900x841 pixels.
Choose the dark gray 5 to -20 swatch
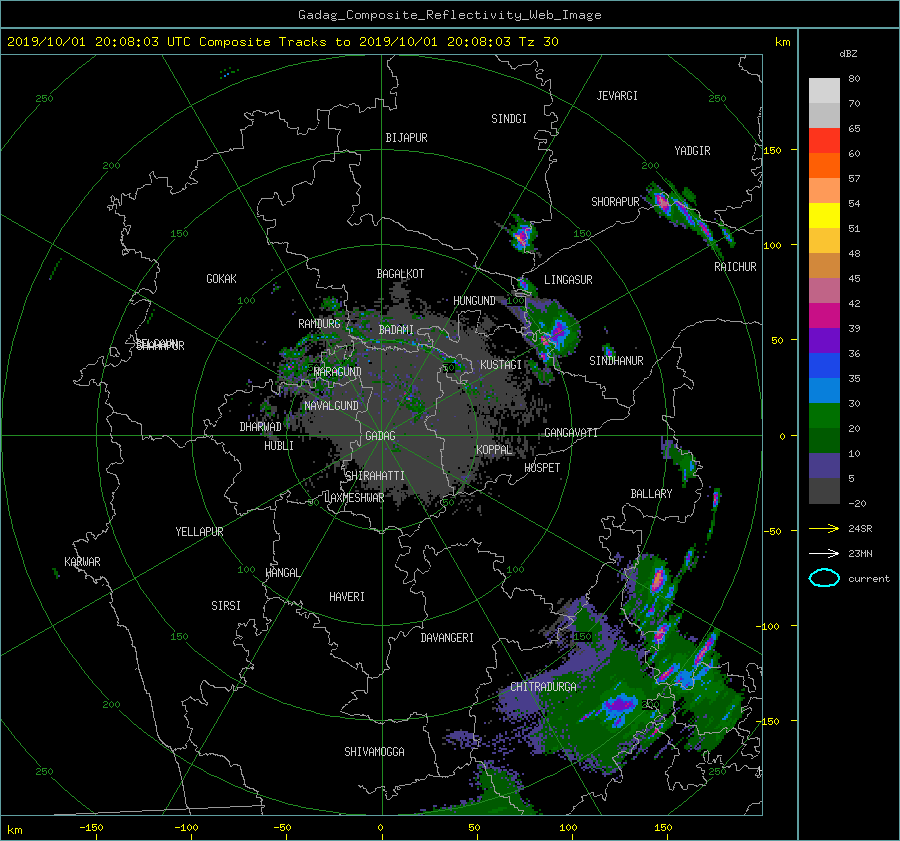coord(824,491)
